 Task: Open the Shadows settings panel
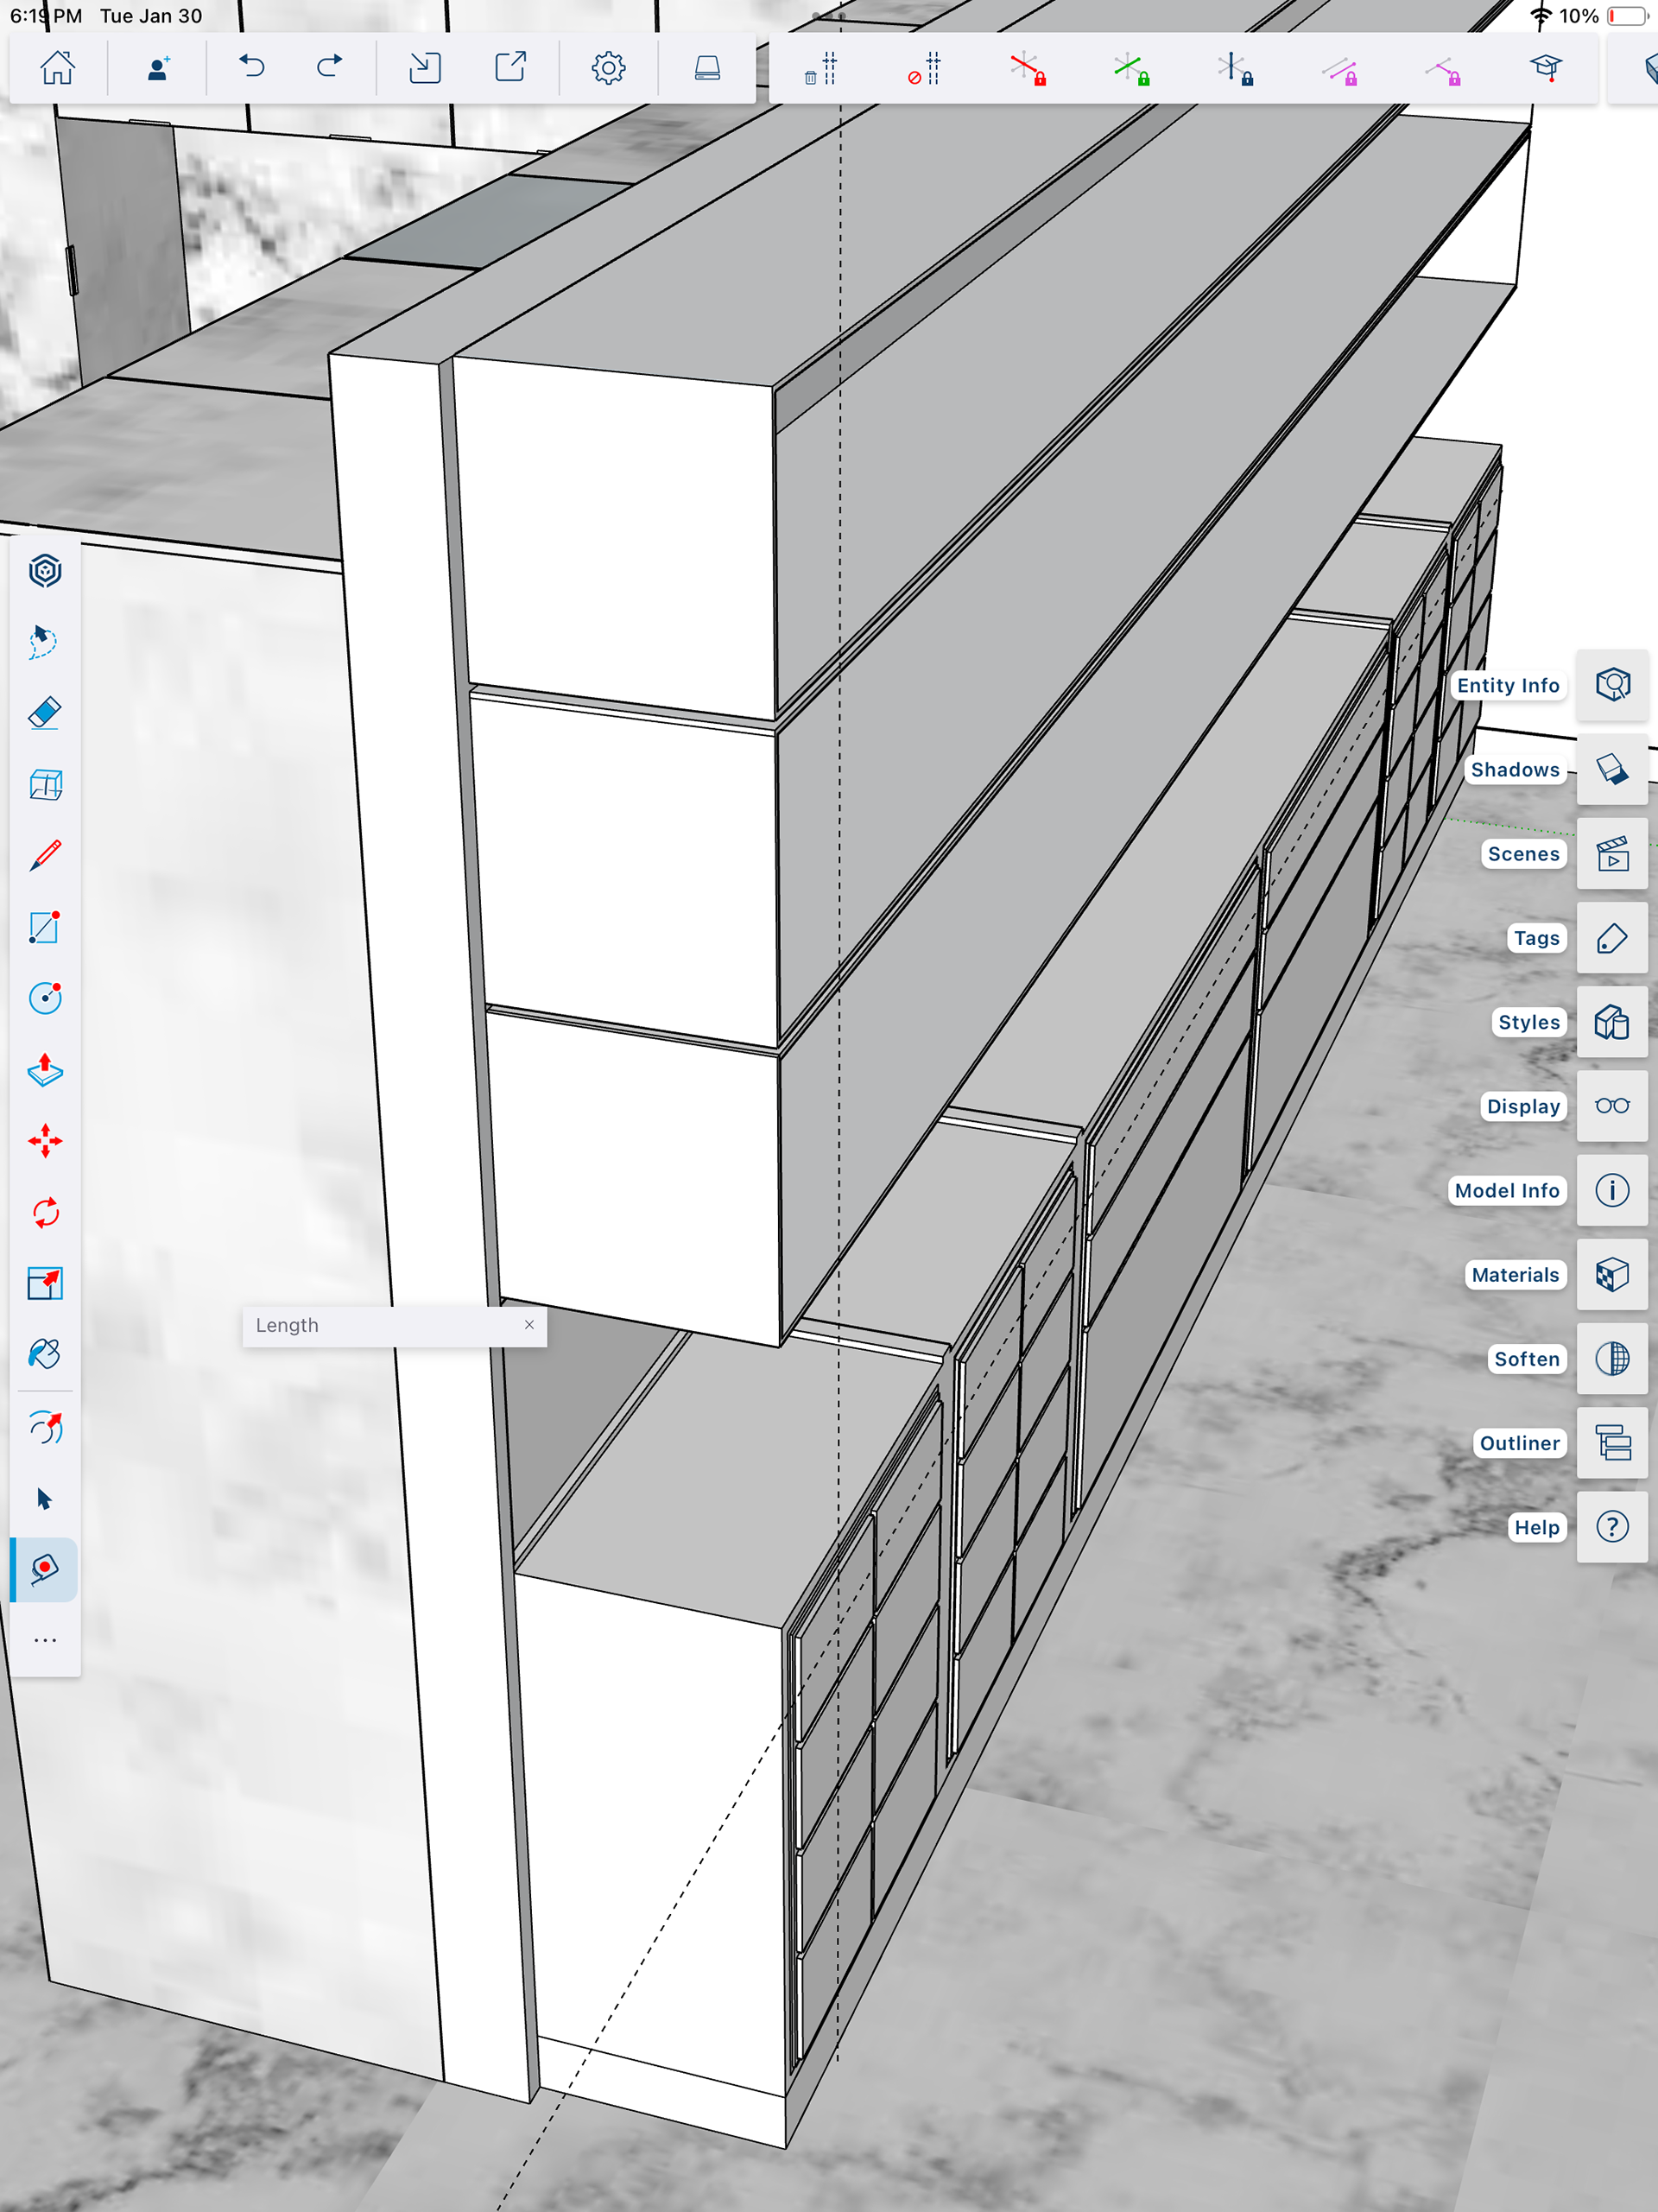coord(1612,770)
